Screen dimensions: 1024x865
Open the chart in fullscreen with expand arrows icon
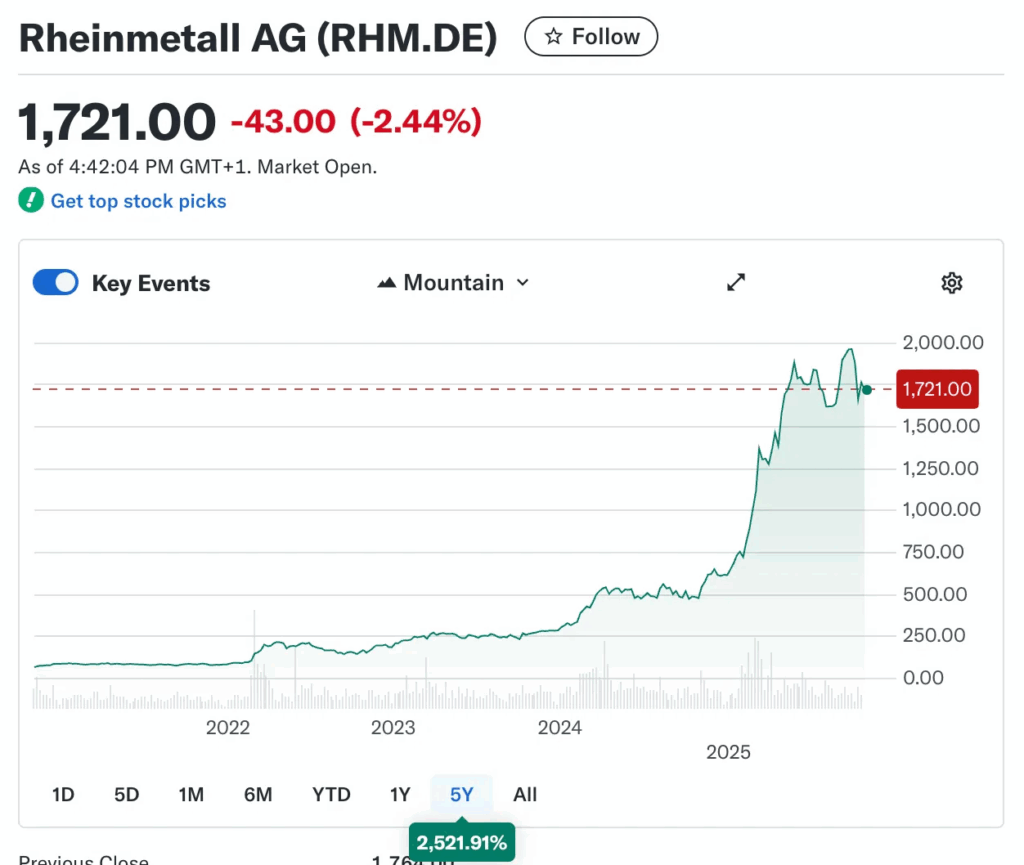pos(736,283)
